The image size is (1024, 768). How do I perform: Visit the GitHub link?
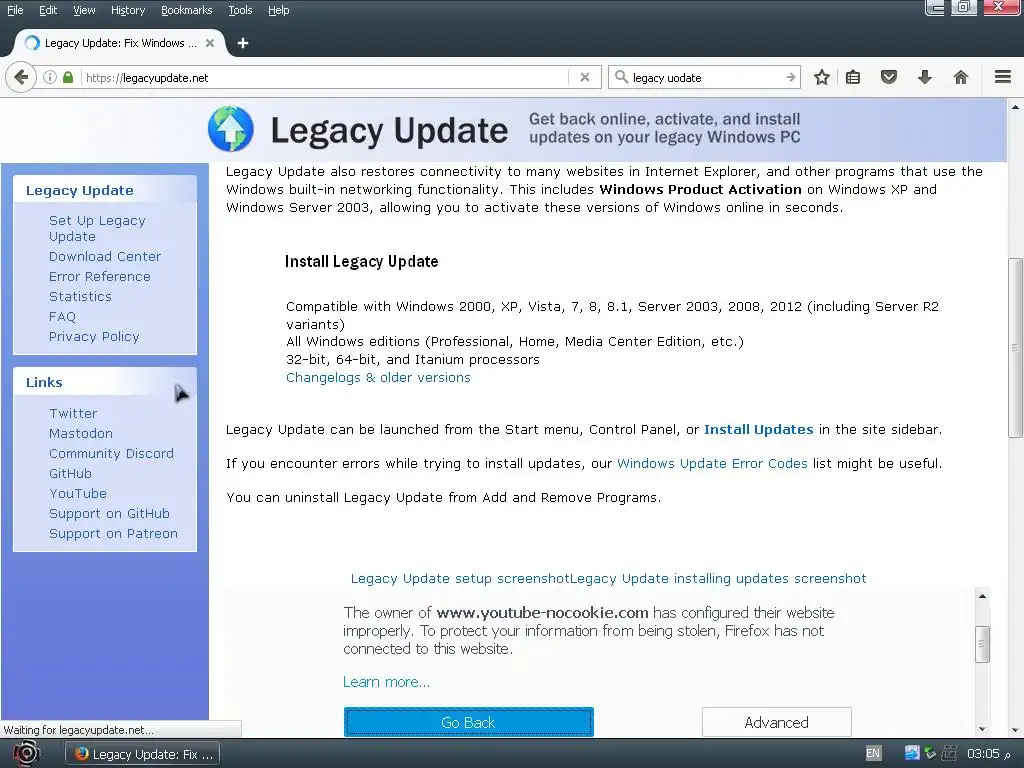click(71, 474)
